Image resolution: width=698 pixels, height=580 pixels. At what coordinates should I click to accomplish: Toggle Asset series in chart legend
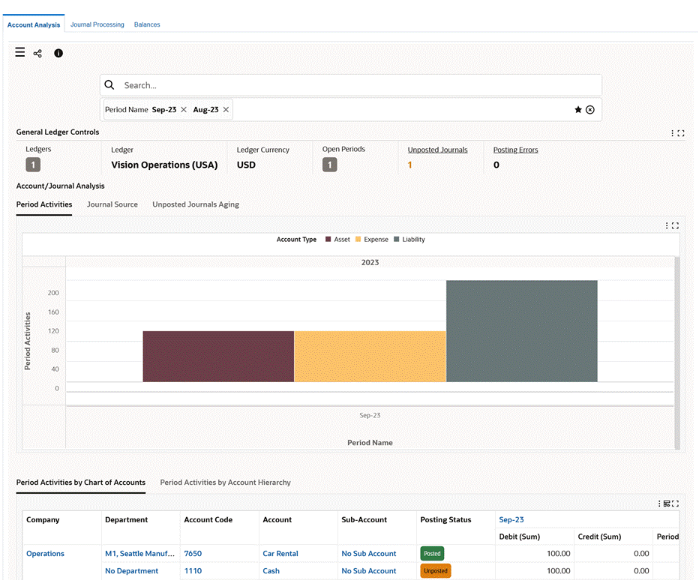tap(337, 240)
